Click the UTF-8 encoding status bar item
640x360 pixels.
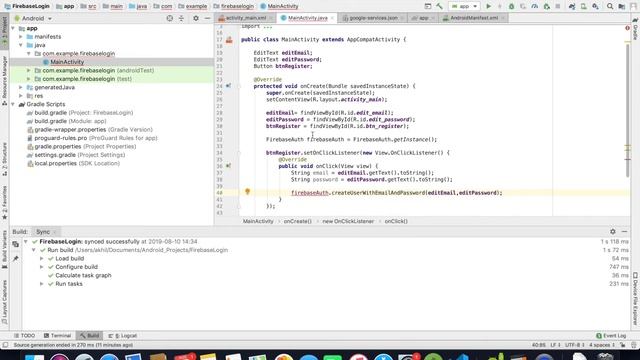(574, 345)
